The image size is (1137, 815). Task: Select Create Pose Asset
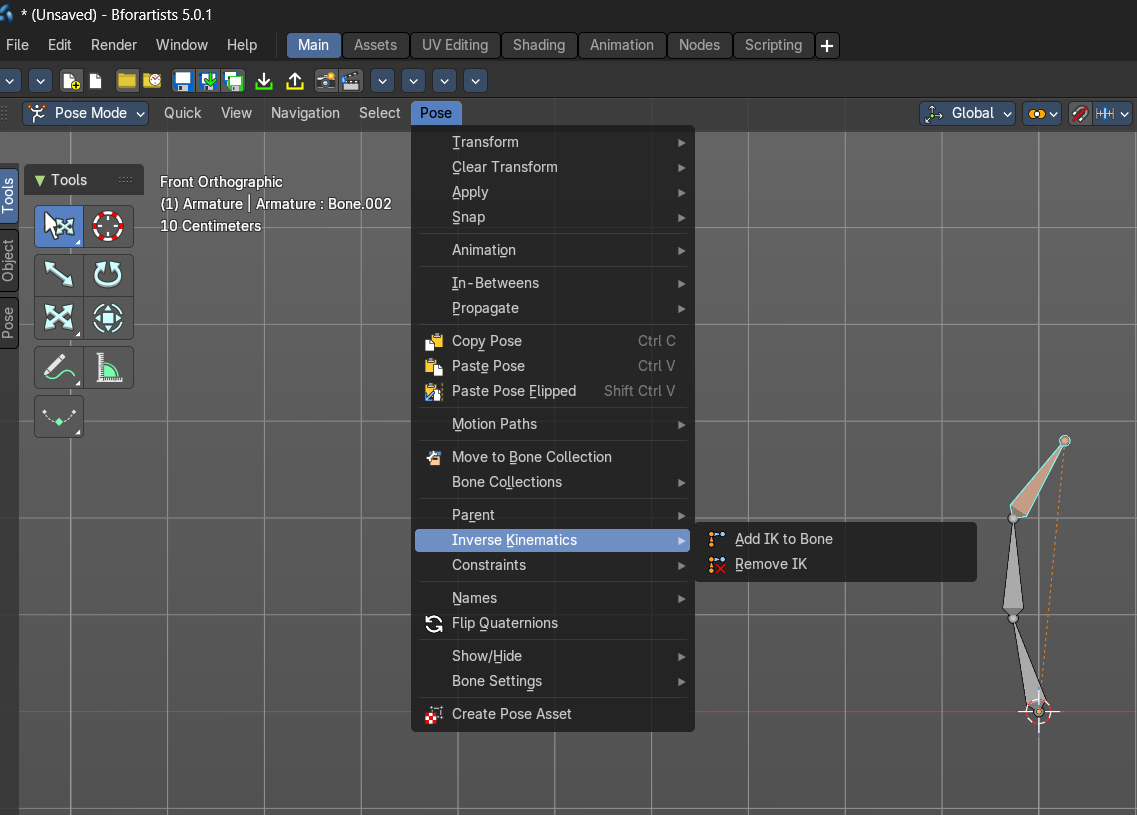pyautogui.click(x=553, y=714)
